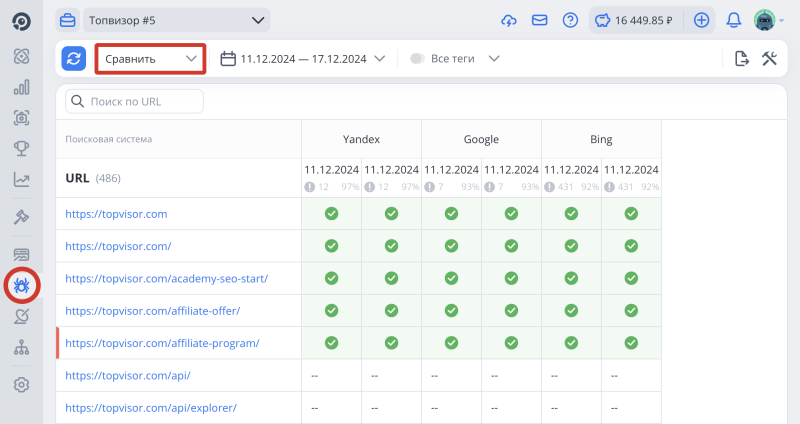Click the notification bell icon

click(734, 20)
